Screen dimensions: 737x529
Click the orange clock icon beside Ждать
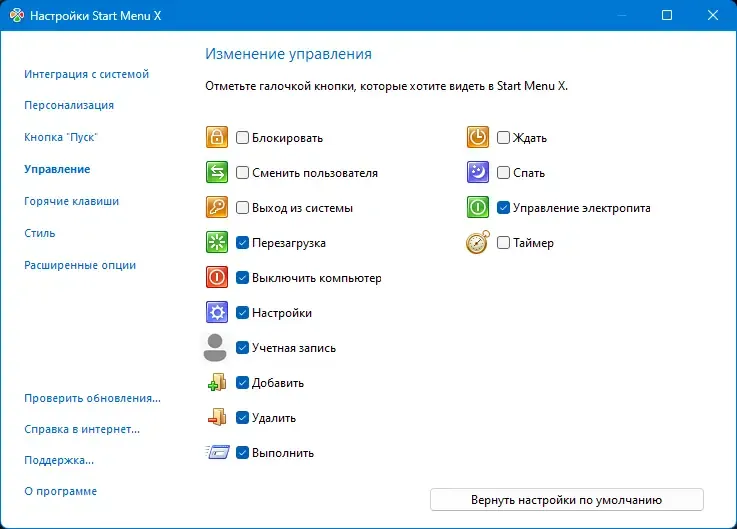click(478, 137)
